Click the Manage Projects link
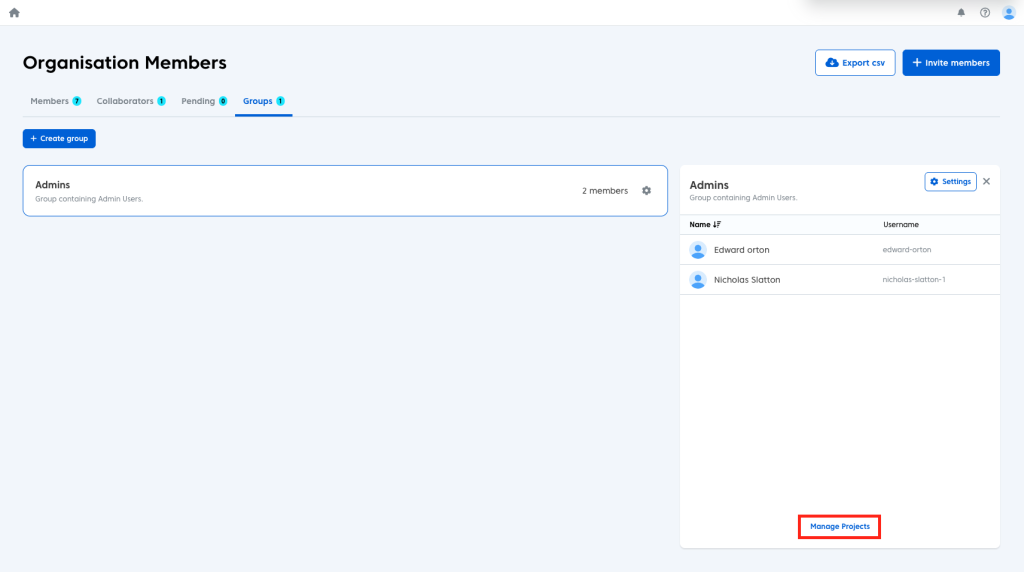This screenshot has height=572, width=1024. 839,526
